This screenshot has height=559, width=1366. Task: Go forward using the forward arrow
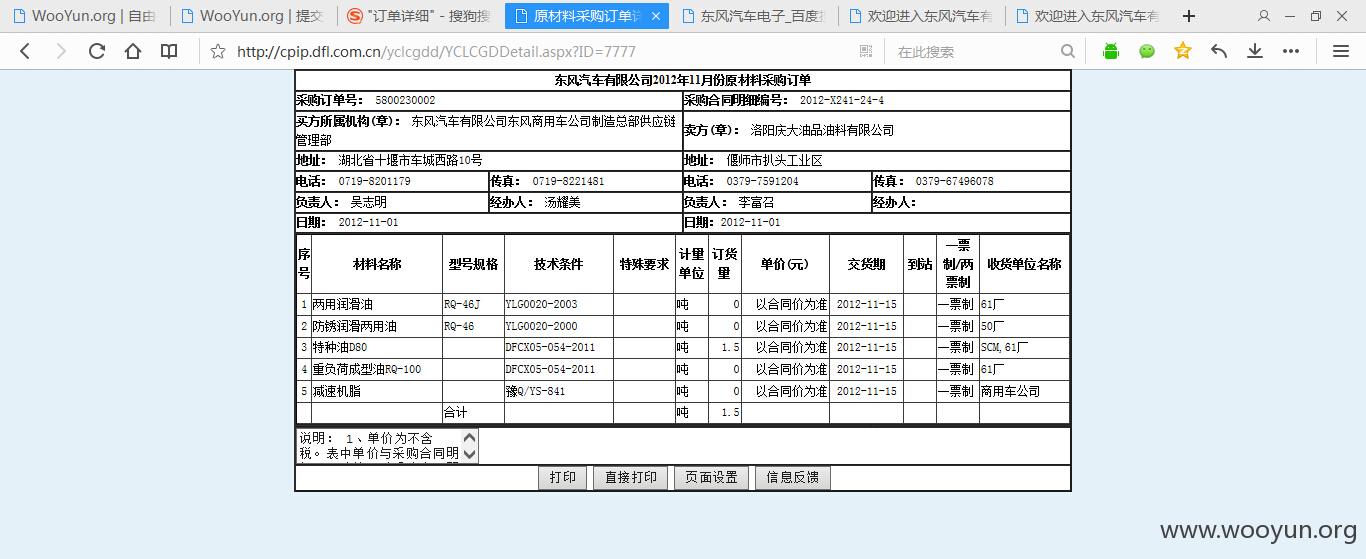[61, 51]
